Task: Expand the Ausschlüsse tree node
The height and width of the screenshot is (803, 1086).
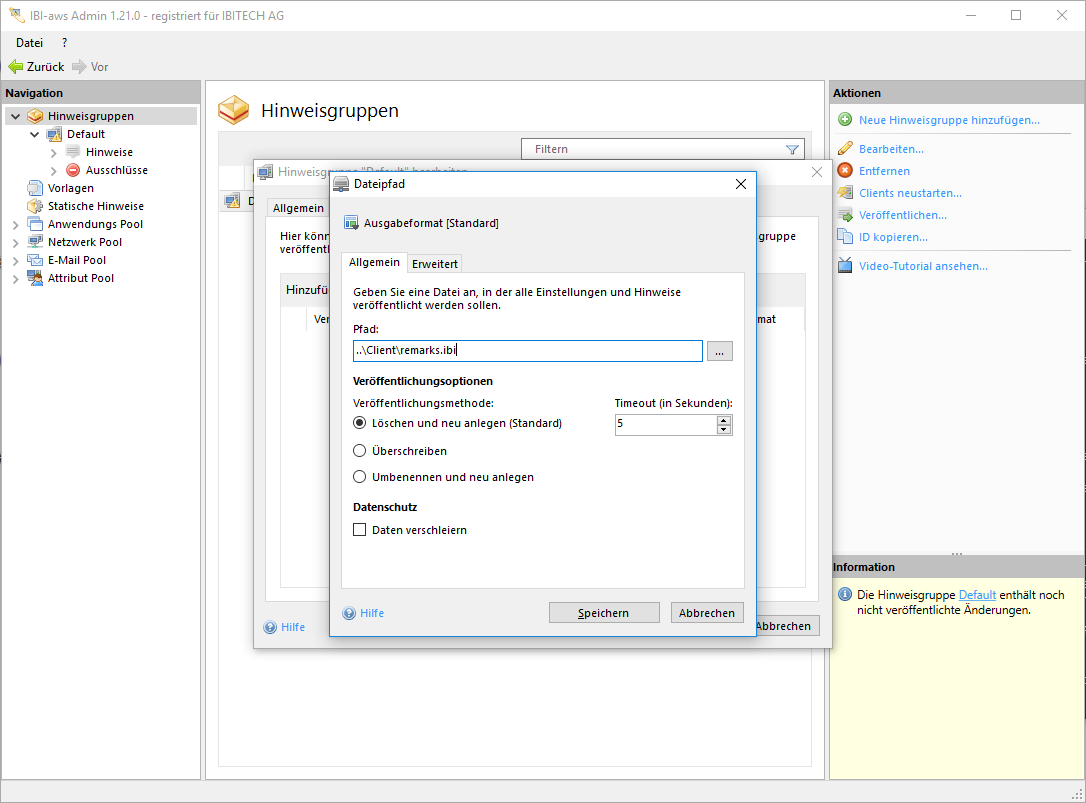Action: pyautogui.click(x=54, y=170)
